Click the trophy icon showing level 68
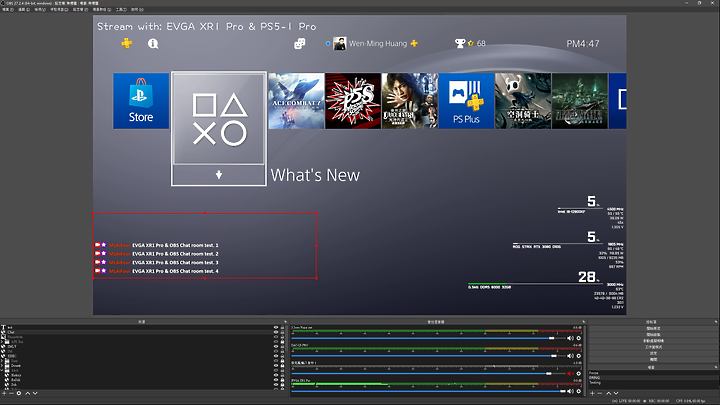 pos(460,43)
